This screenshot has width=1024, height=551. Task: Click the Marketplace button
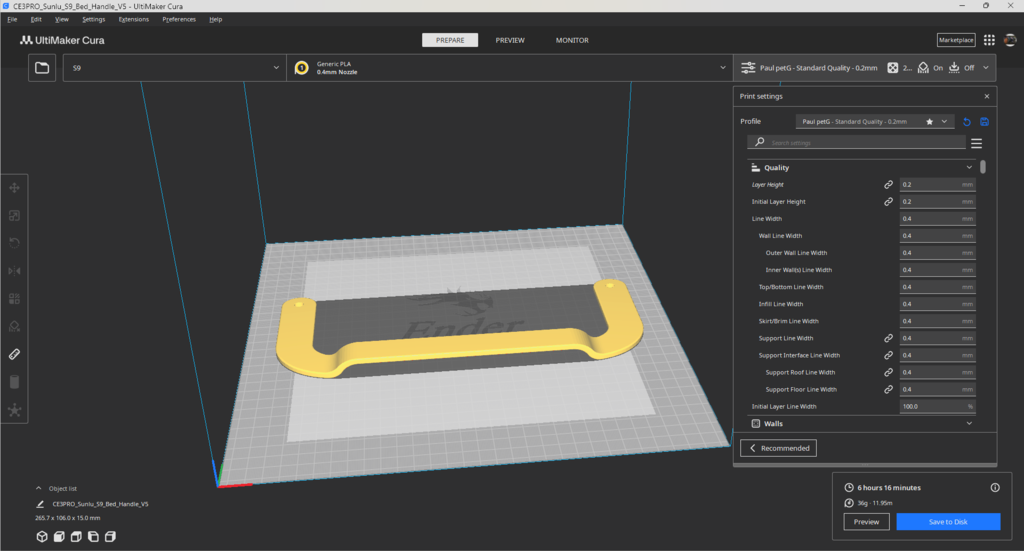(x=956, y=40)
